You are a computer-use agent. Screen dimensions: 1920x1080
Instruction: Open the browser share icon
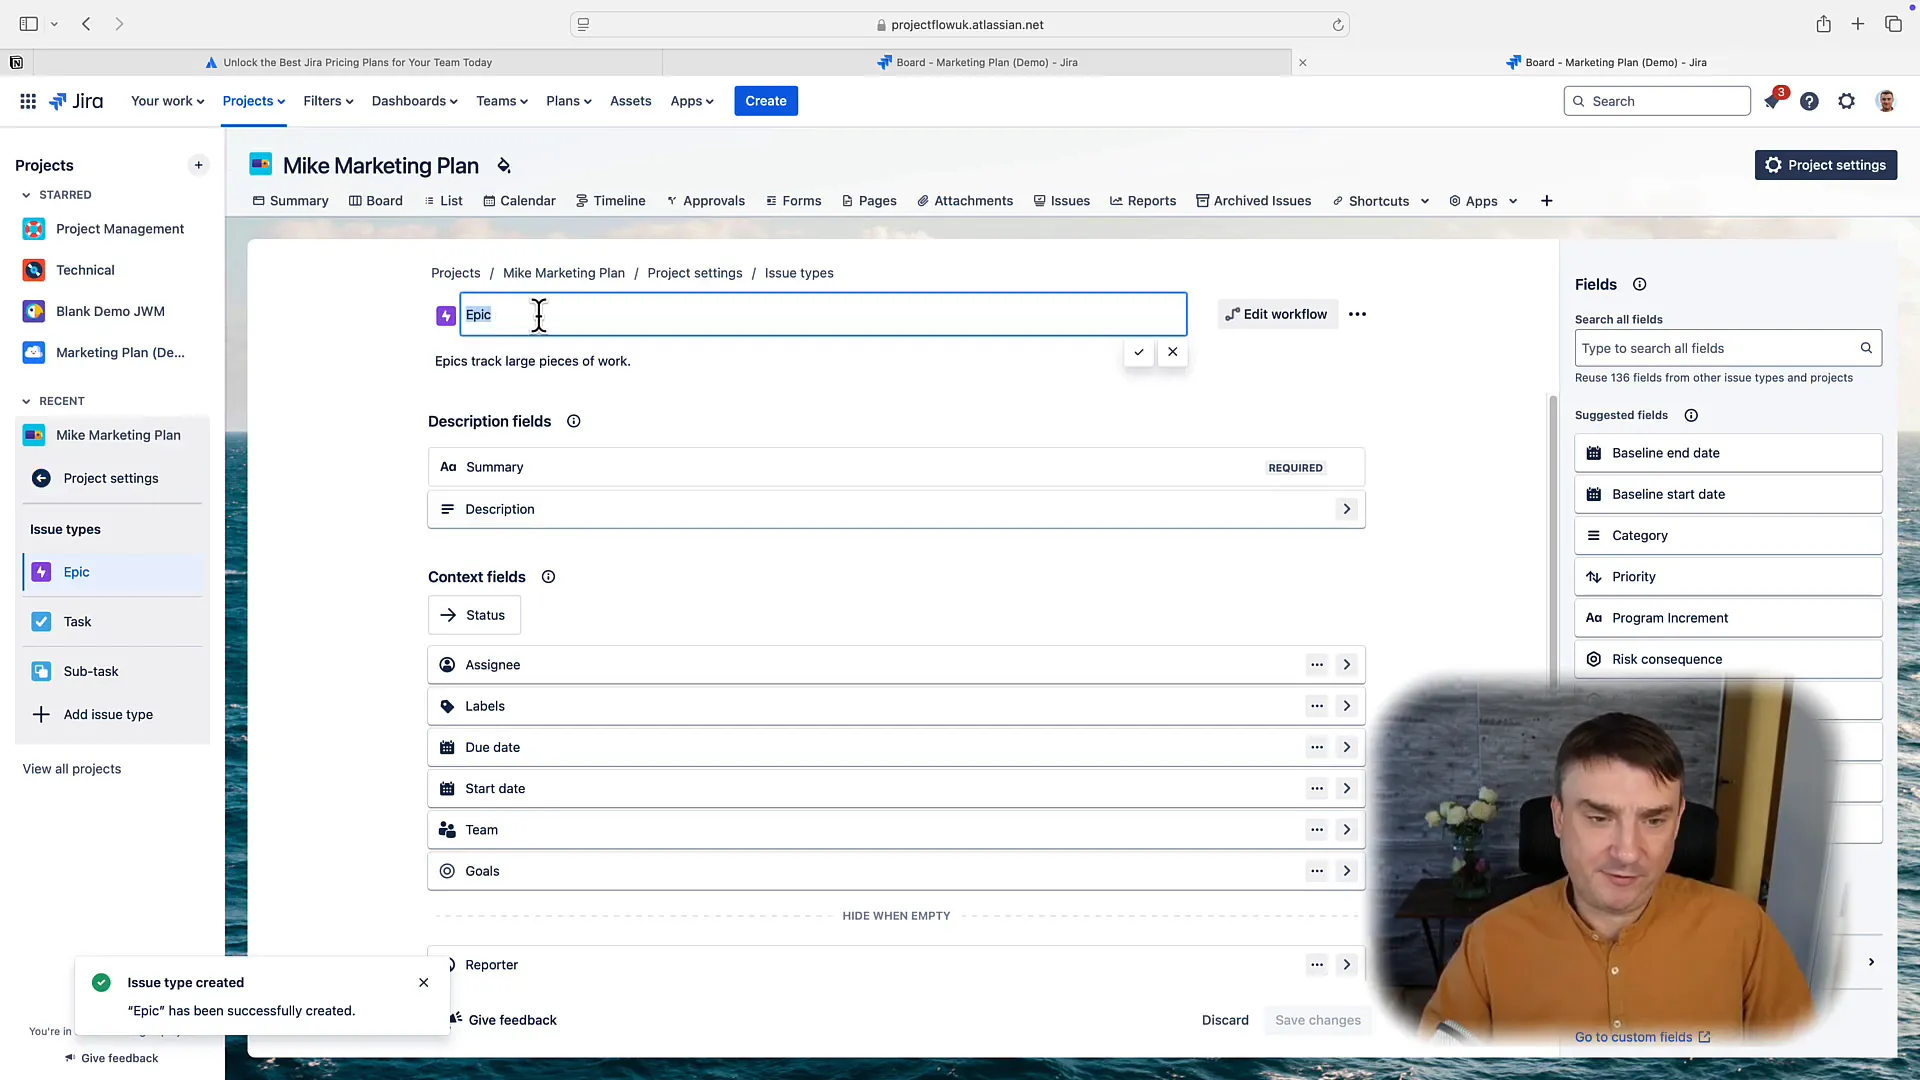(1824, 24)
